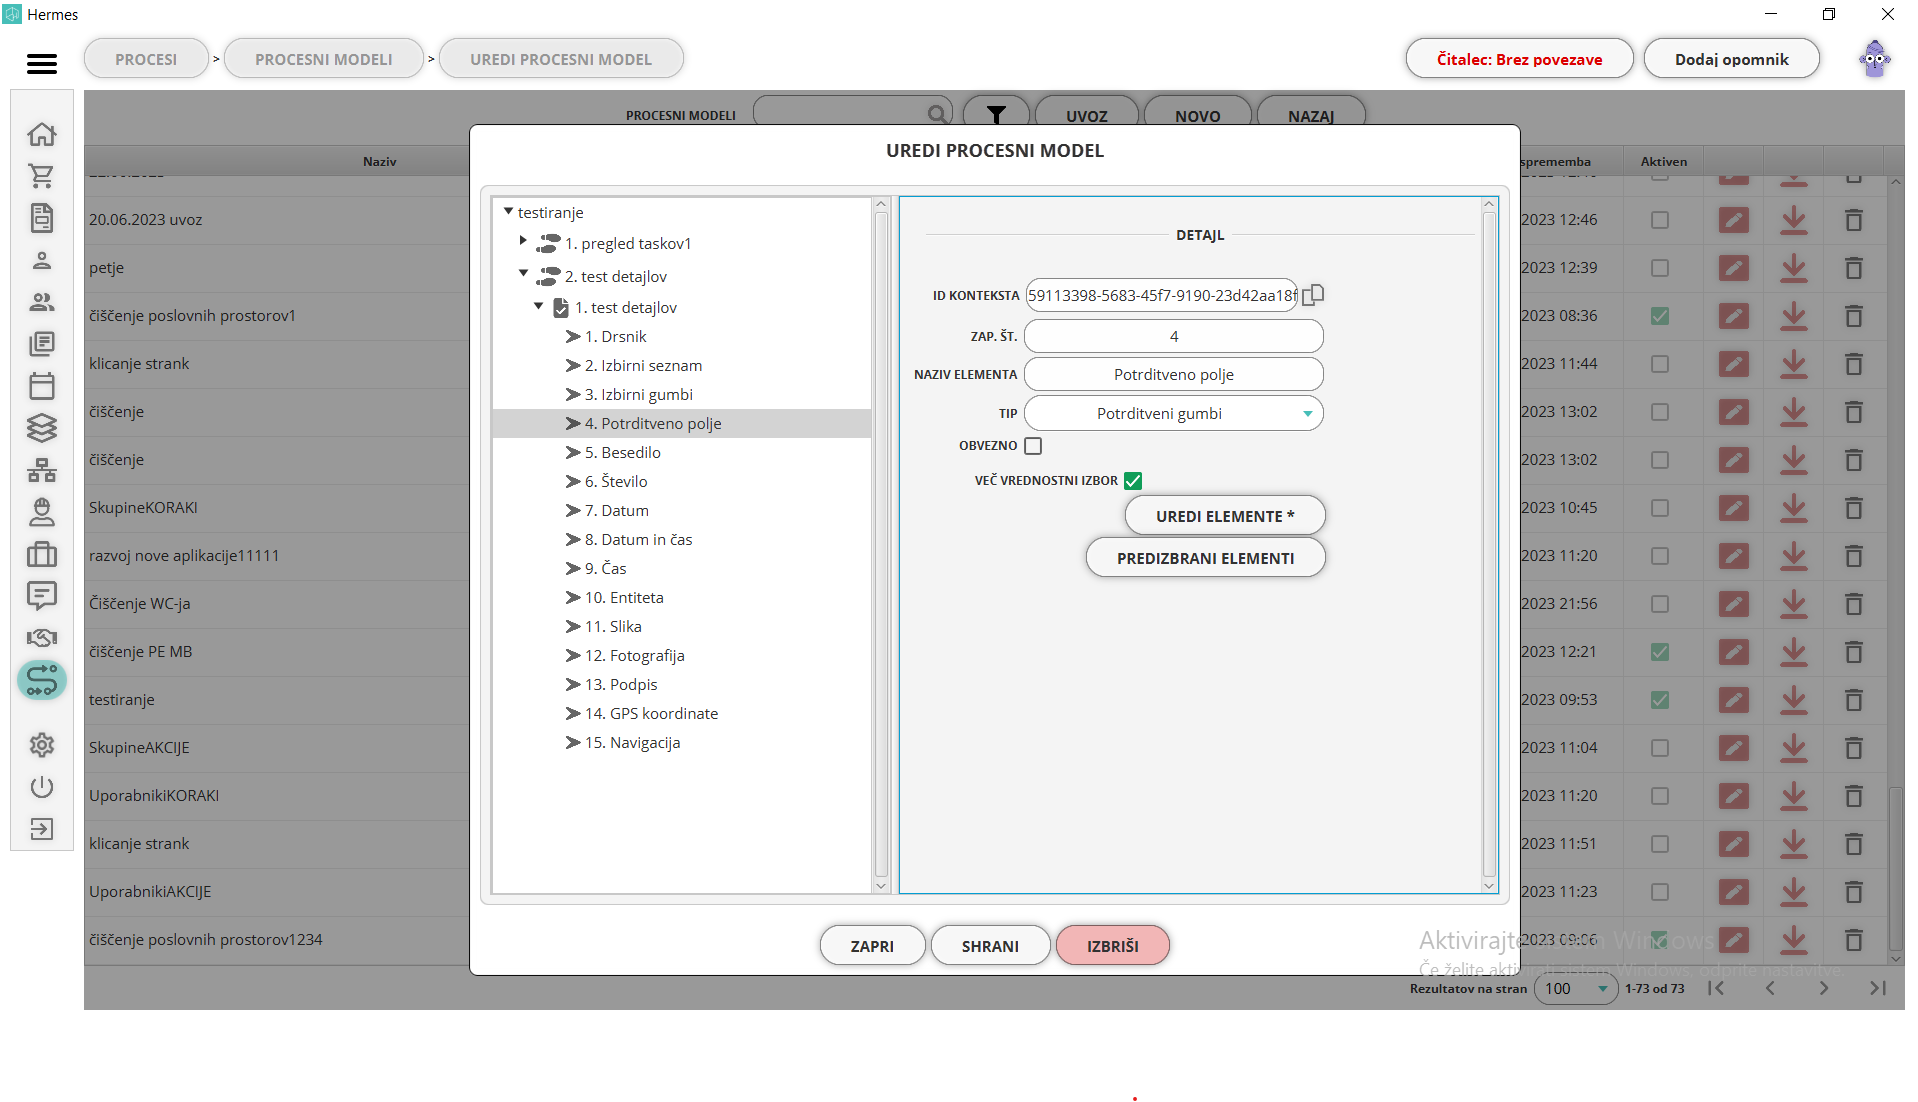Open shopping cart sidebar icon
The image size is (1918, 1102).
[42, 176]
